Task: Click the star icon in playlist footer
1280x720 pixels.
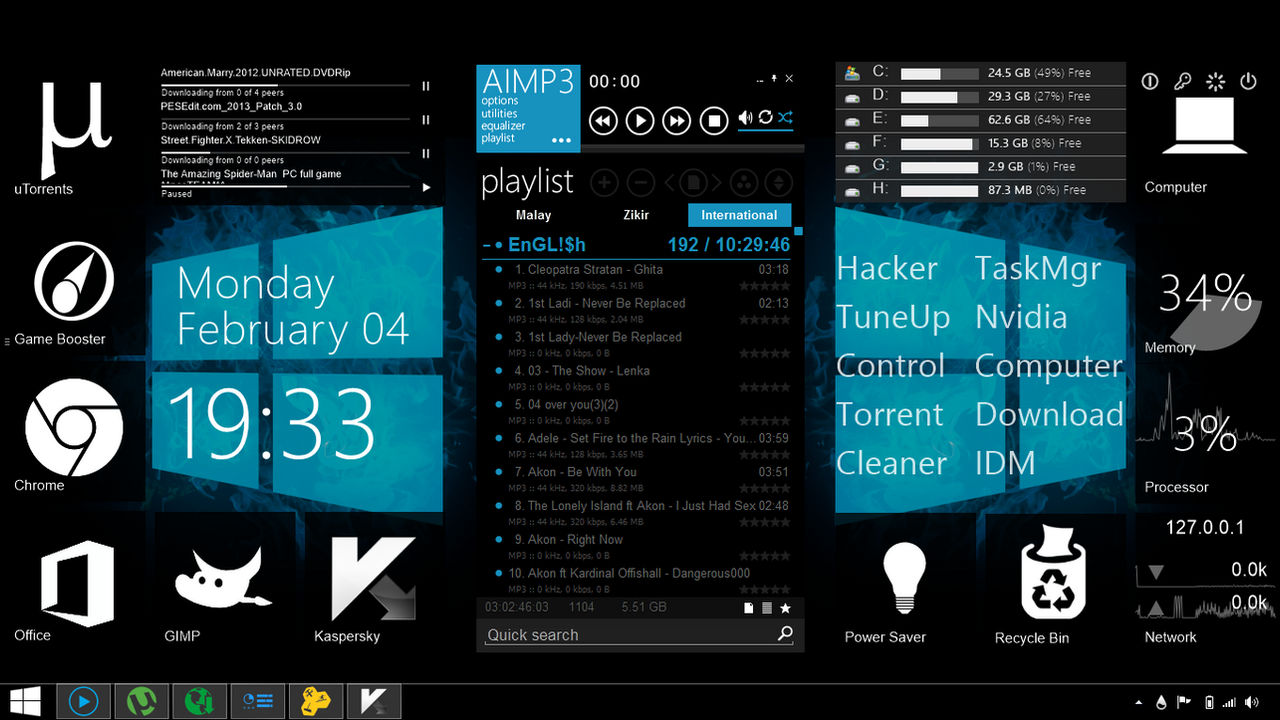Action: (x=785, y=608)
